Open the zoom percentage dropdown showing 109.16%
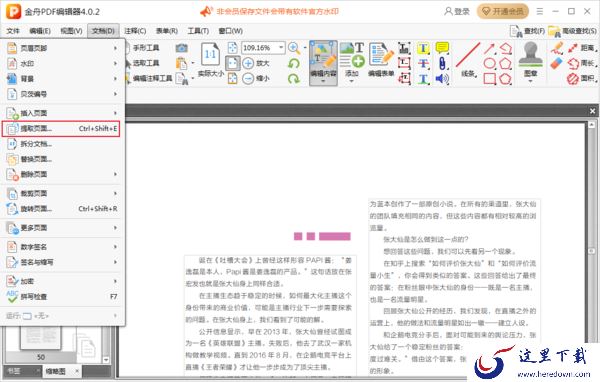The image size is (600, 382). point(281,48)
